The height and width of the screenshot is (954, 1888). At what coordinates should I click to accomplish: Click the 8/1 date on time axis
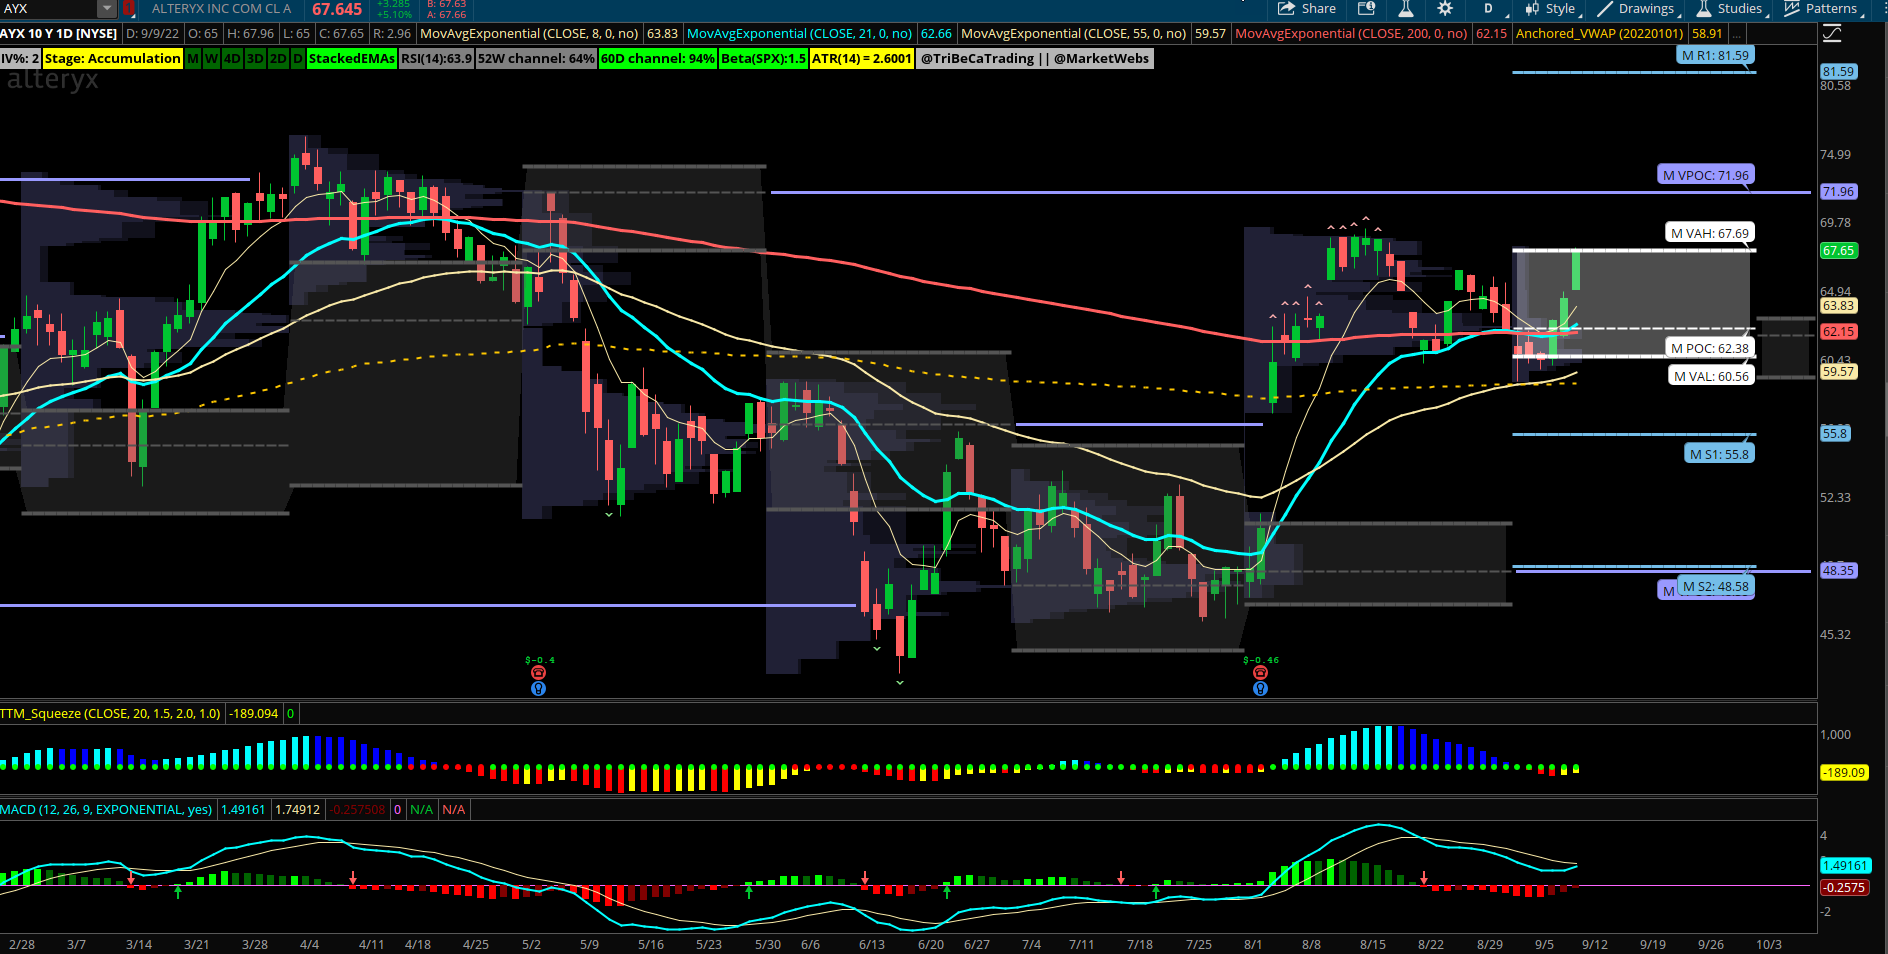(1253, 945)
